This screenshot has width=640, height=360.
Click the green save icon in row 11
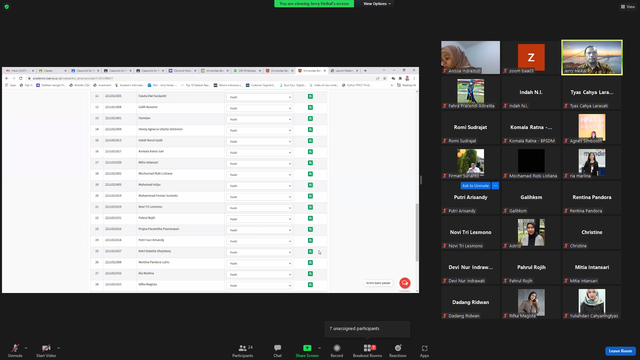point(310,97)
